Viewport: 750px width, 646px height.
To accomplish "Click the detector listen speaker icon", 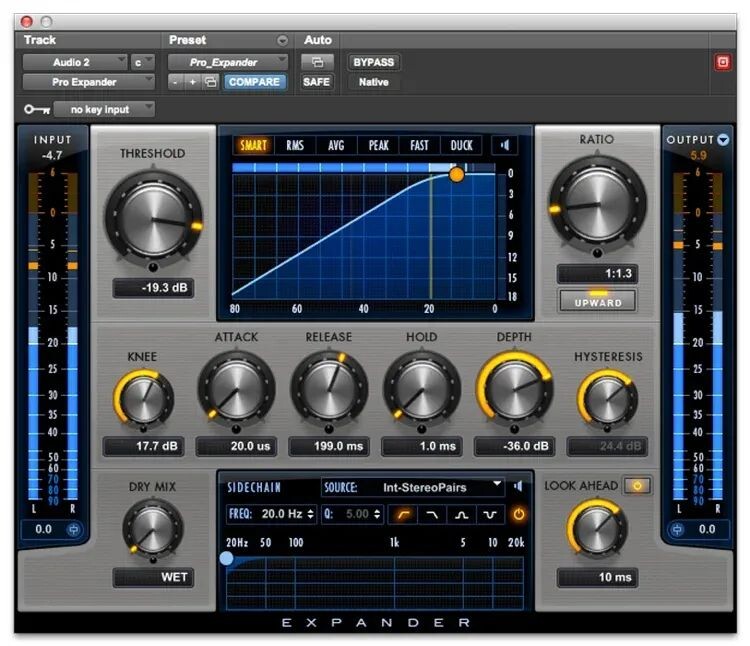I will point(504,145).
